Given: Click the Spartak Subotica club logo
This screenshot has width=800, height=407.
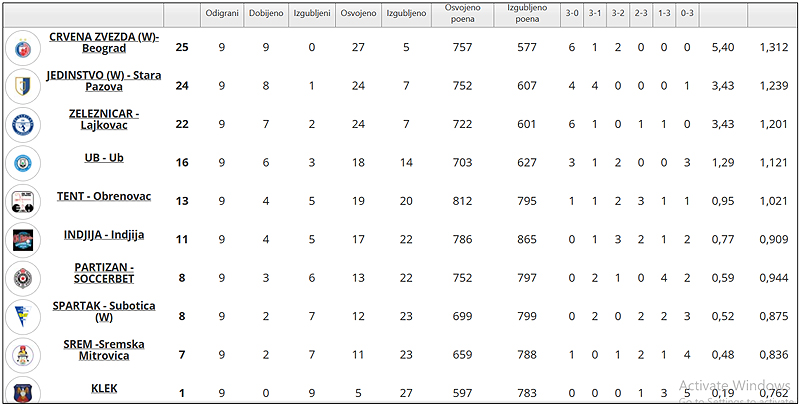Looking at the screenshot, I should (21, 316).
